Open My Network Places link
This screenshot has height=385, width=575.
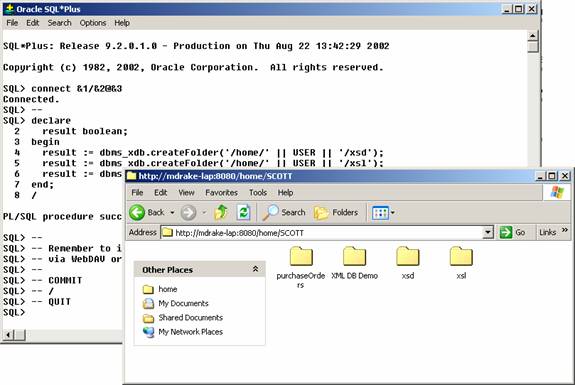190,332
